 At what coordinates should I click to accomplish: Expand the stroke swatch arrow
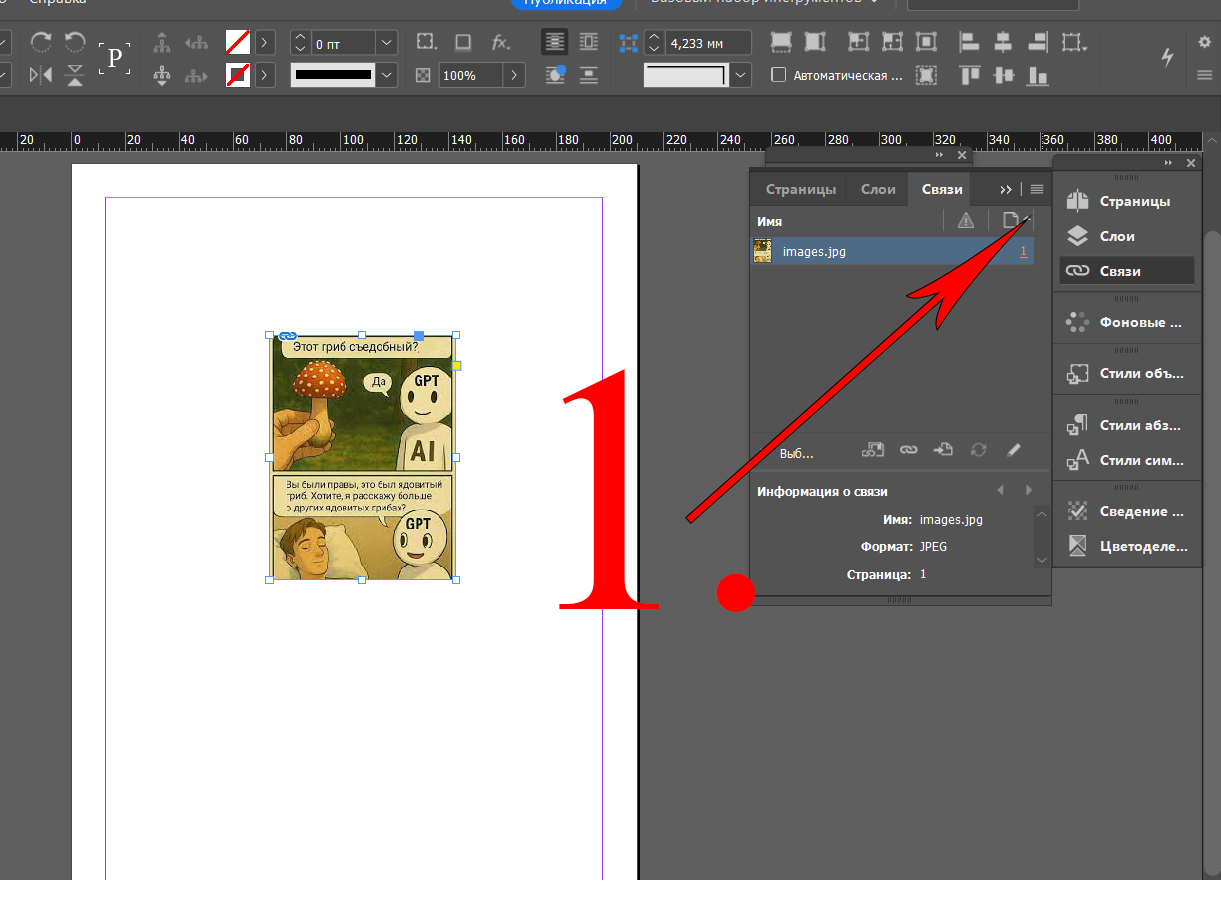point(264,75)
